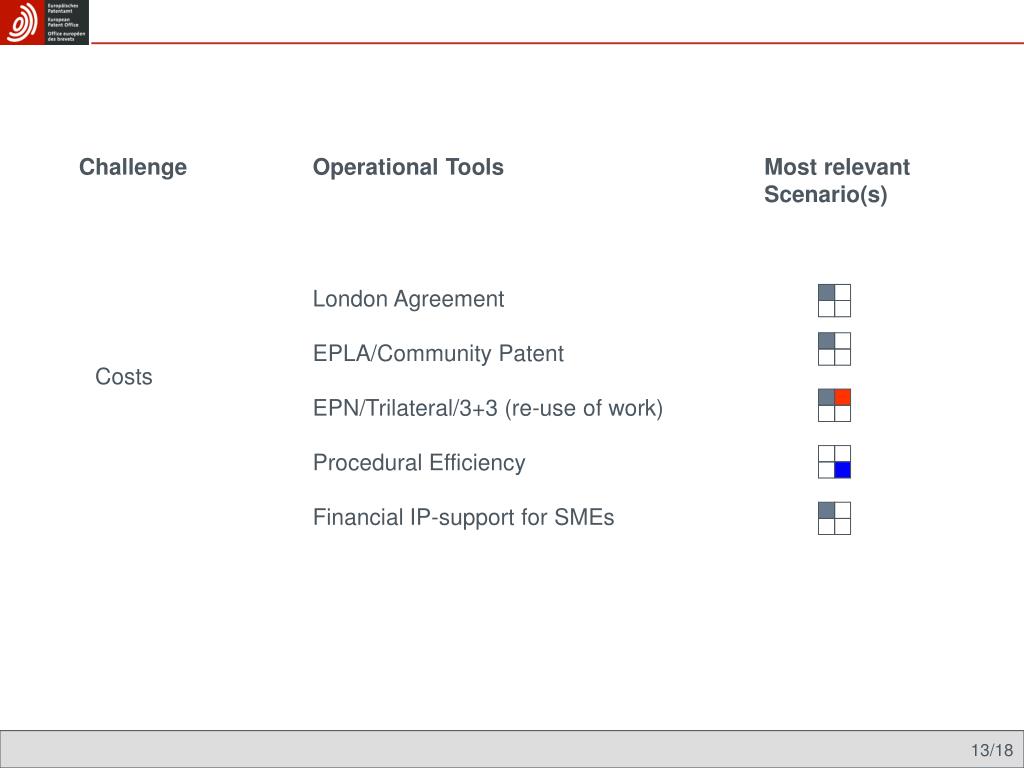The width and height of the screenshot is (1024, 768).
Task: Click the EPLA/Community Patent text
Action: tap(438, 353)
